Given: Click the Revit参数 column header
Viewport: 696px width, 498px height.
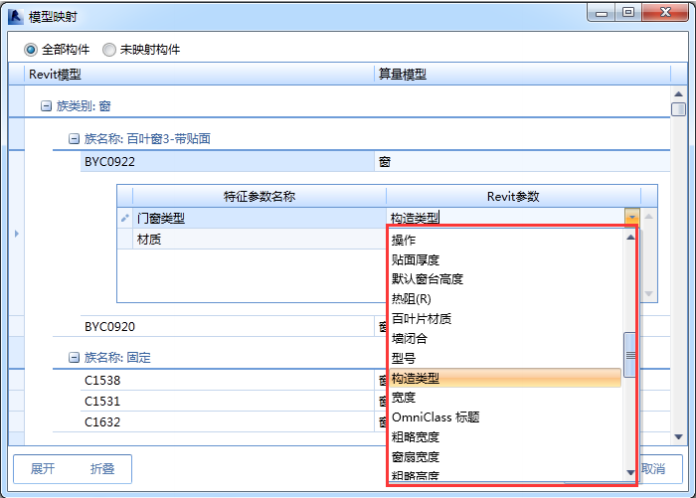Looking at the screenshot, I should 513,196.
